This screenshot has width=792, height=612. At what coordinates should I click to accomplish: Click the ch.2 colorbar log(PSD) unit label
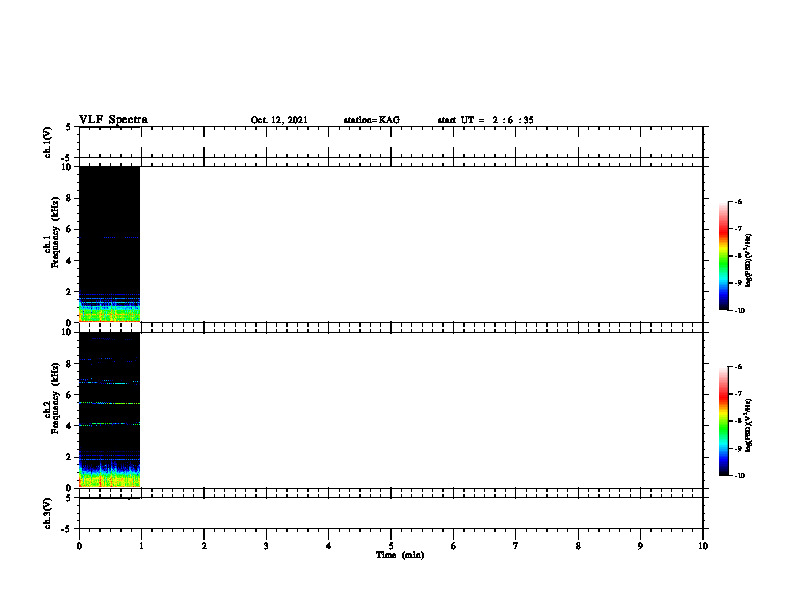point(748,426)
